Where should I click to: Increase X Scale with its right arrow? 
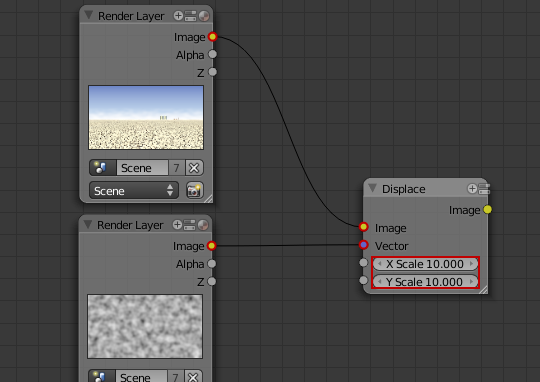tap(471, 264)
